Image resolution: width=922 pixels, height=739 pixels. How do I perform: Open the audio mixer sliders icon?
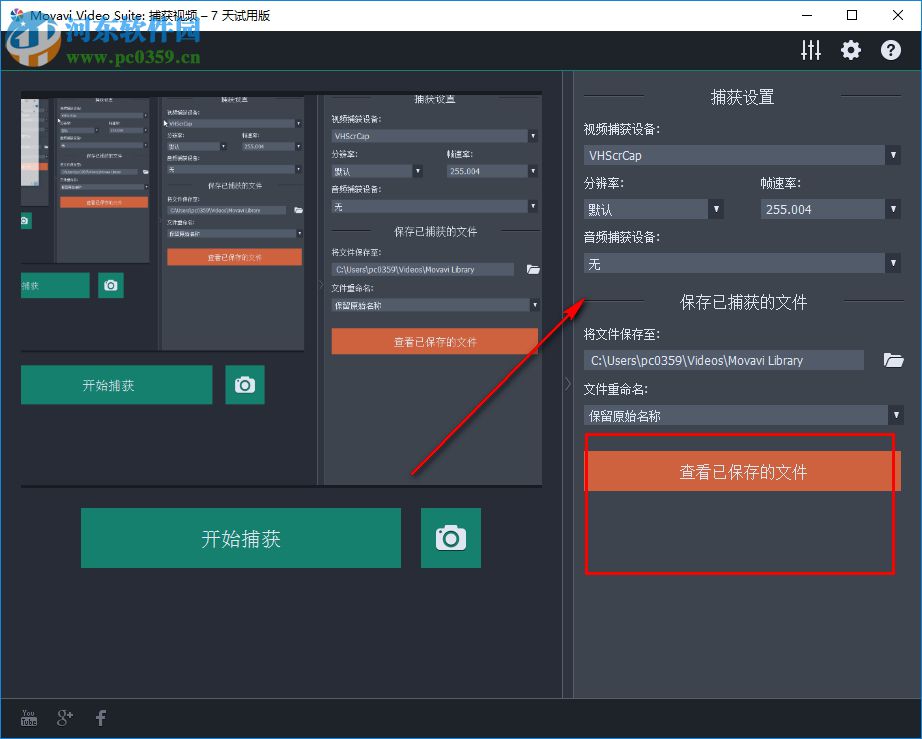(x=810, y=49)
